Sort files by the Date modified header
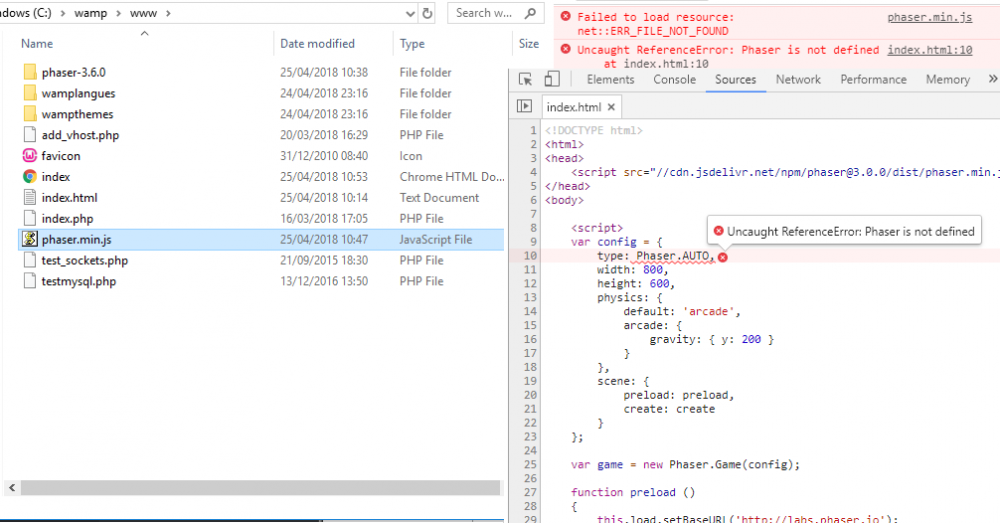This screenshot has width=1000, height=523. [x=317, y=43]
